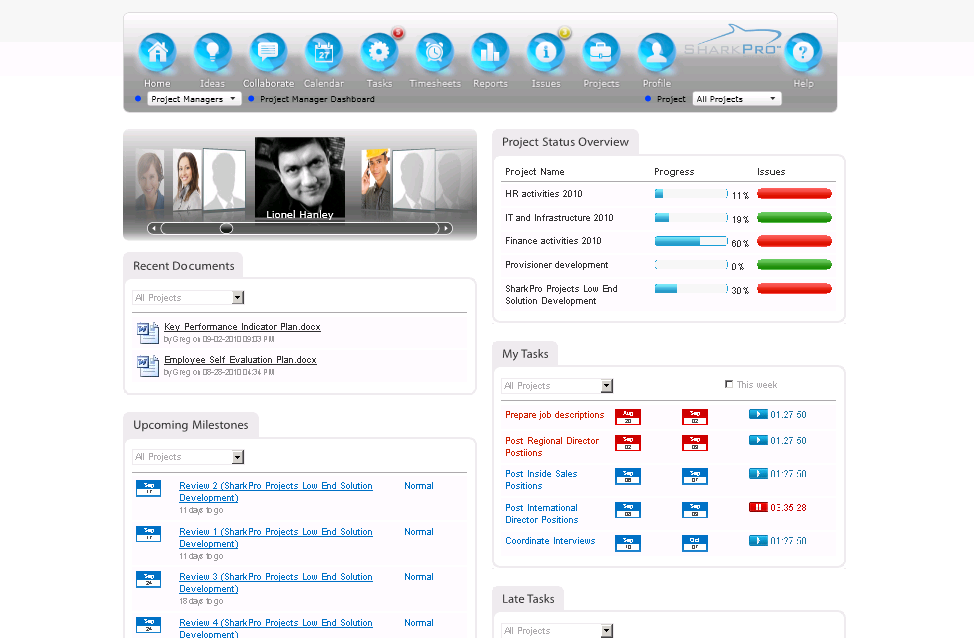Image resolution: width=974 pixels, height=638 pixels.
Task: Open the Project All Projects dropdown in header
Action: tap(737, 99)
